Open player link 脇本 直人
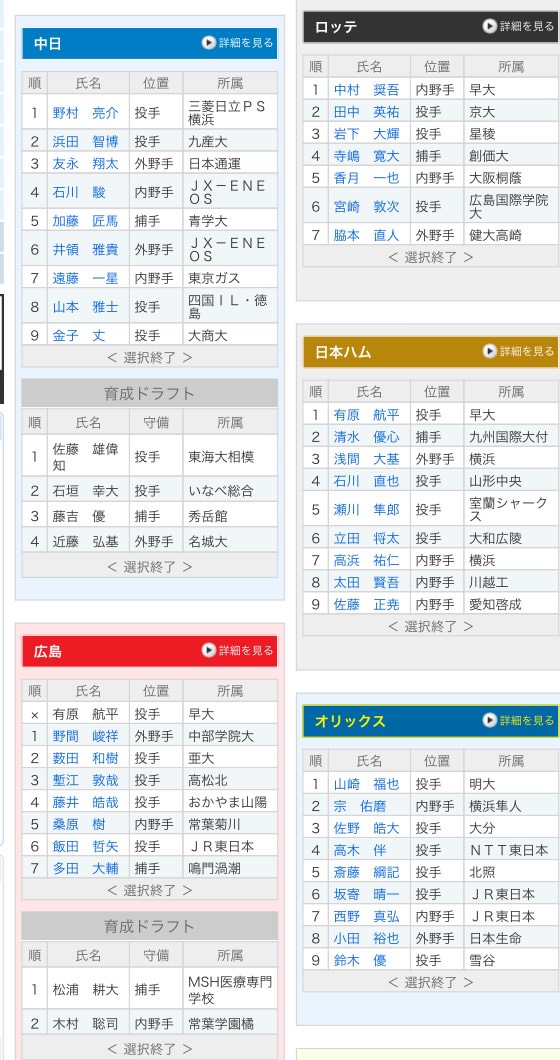Screen dimensions: 560x1060 366,235
